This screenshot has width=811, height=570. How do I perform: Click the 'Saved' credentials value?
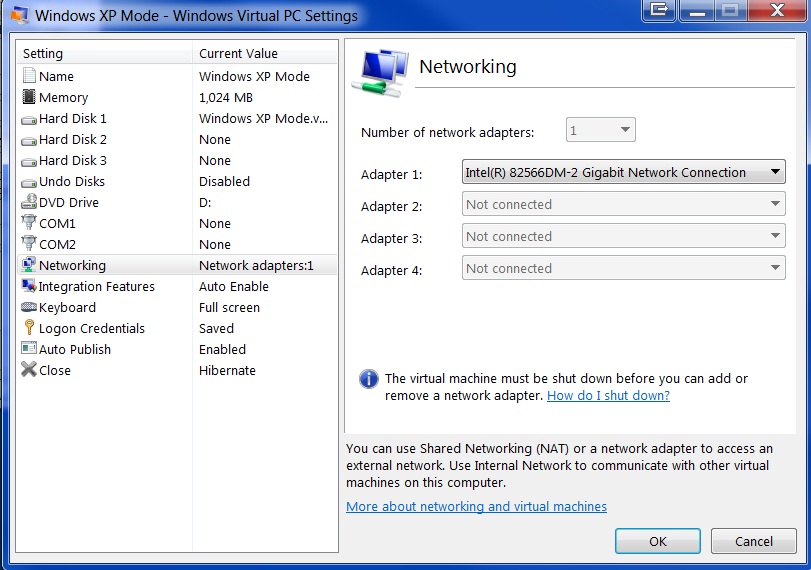(216, 328)
